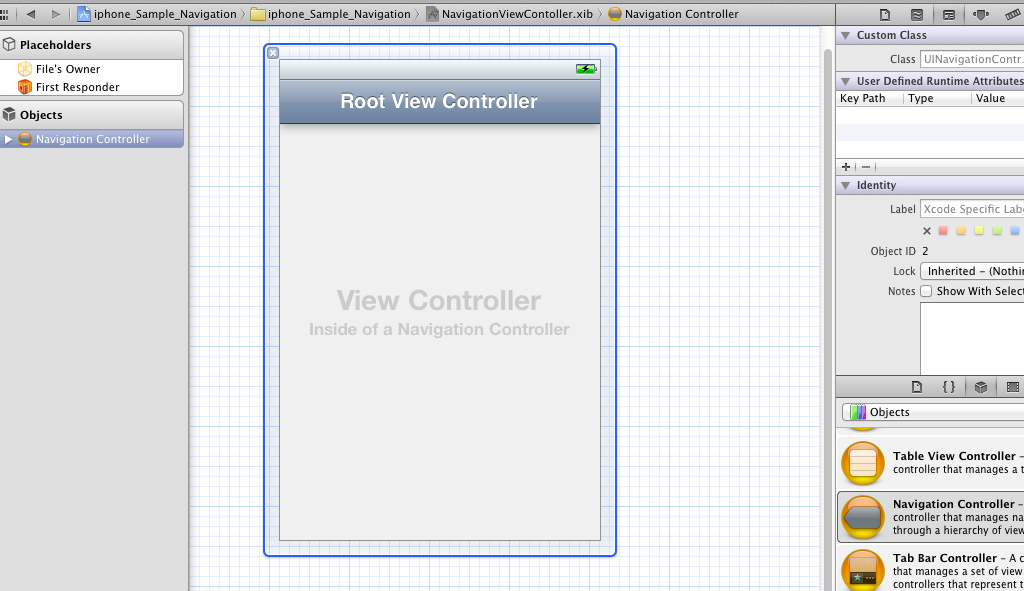1024x591 pixels.
Task: Select the Table View Controller library icon
Action: click(x=863, y=463)
